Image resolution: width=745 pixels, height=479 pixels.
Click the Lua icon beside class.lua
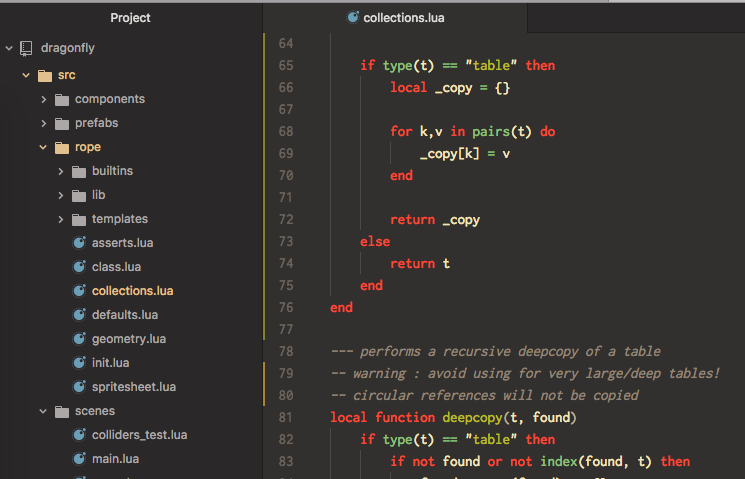click(79, 267)
